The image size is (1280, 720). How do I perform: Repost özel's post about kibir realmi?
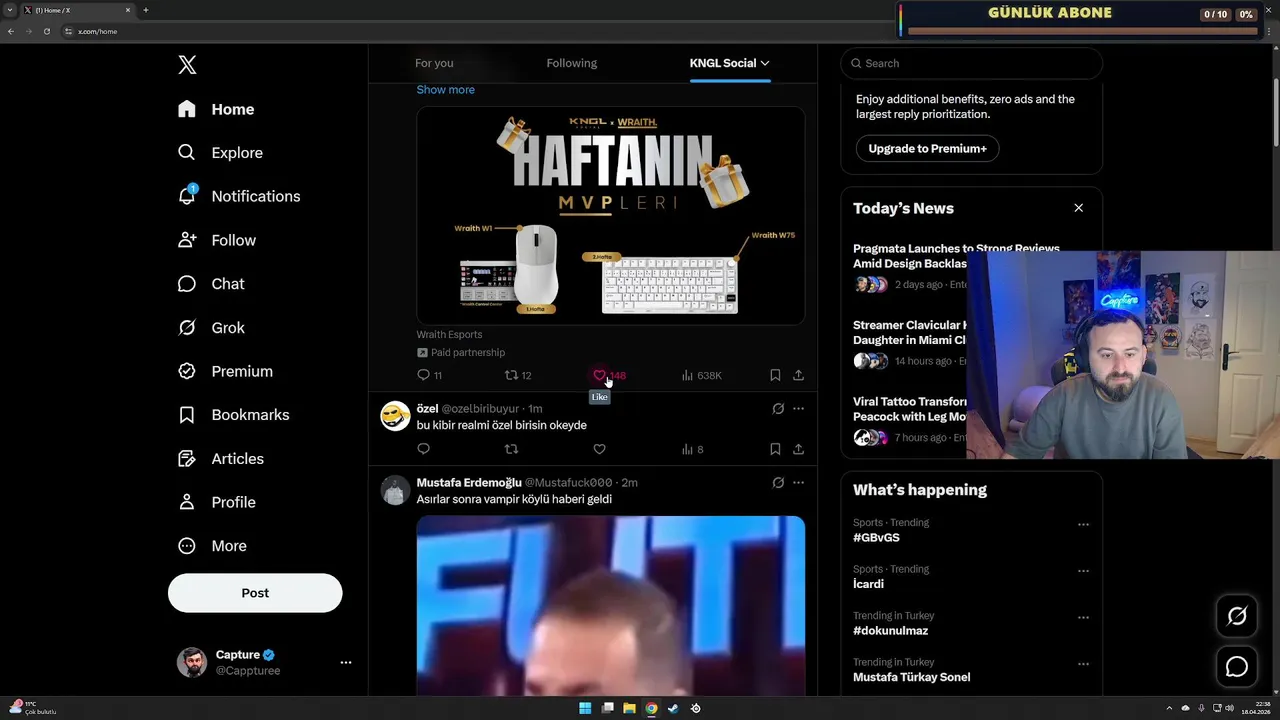click(511, 449)
